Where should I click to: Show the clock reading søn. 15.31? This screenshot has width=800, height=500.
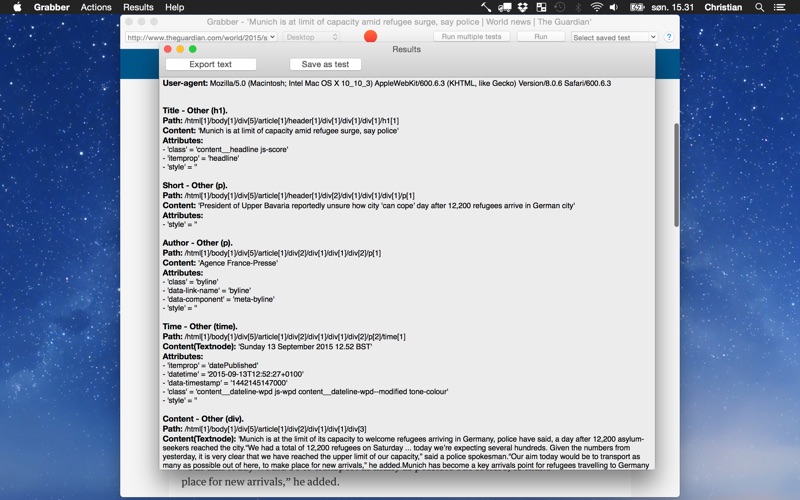point(672,7)
